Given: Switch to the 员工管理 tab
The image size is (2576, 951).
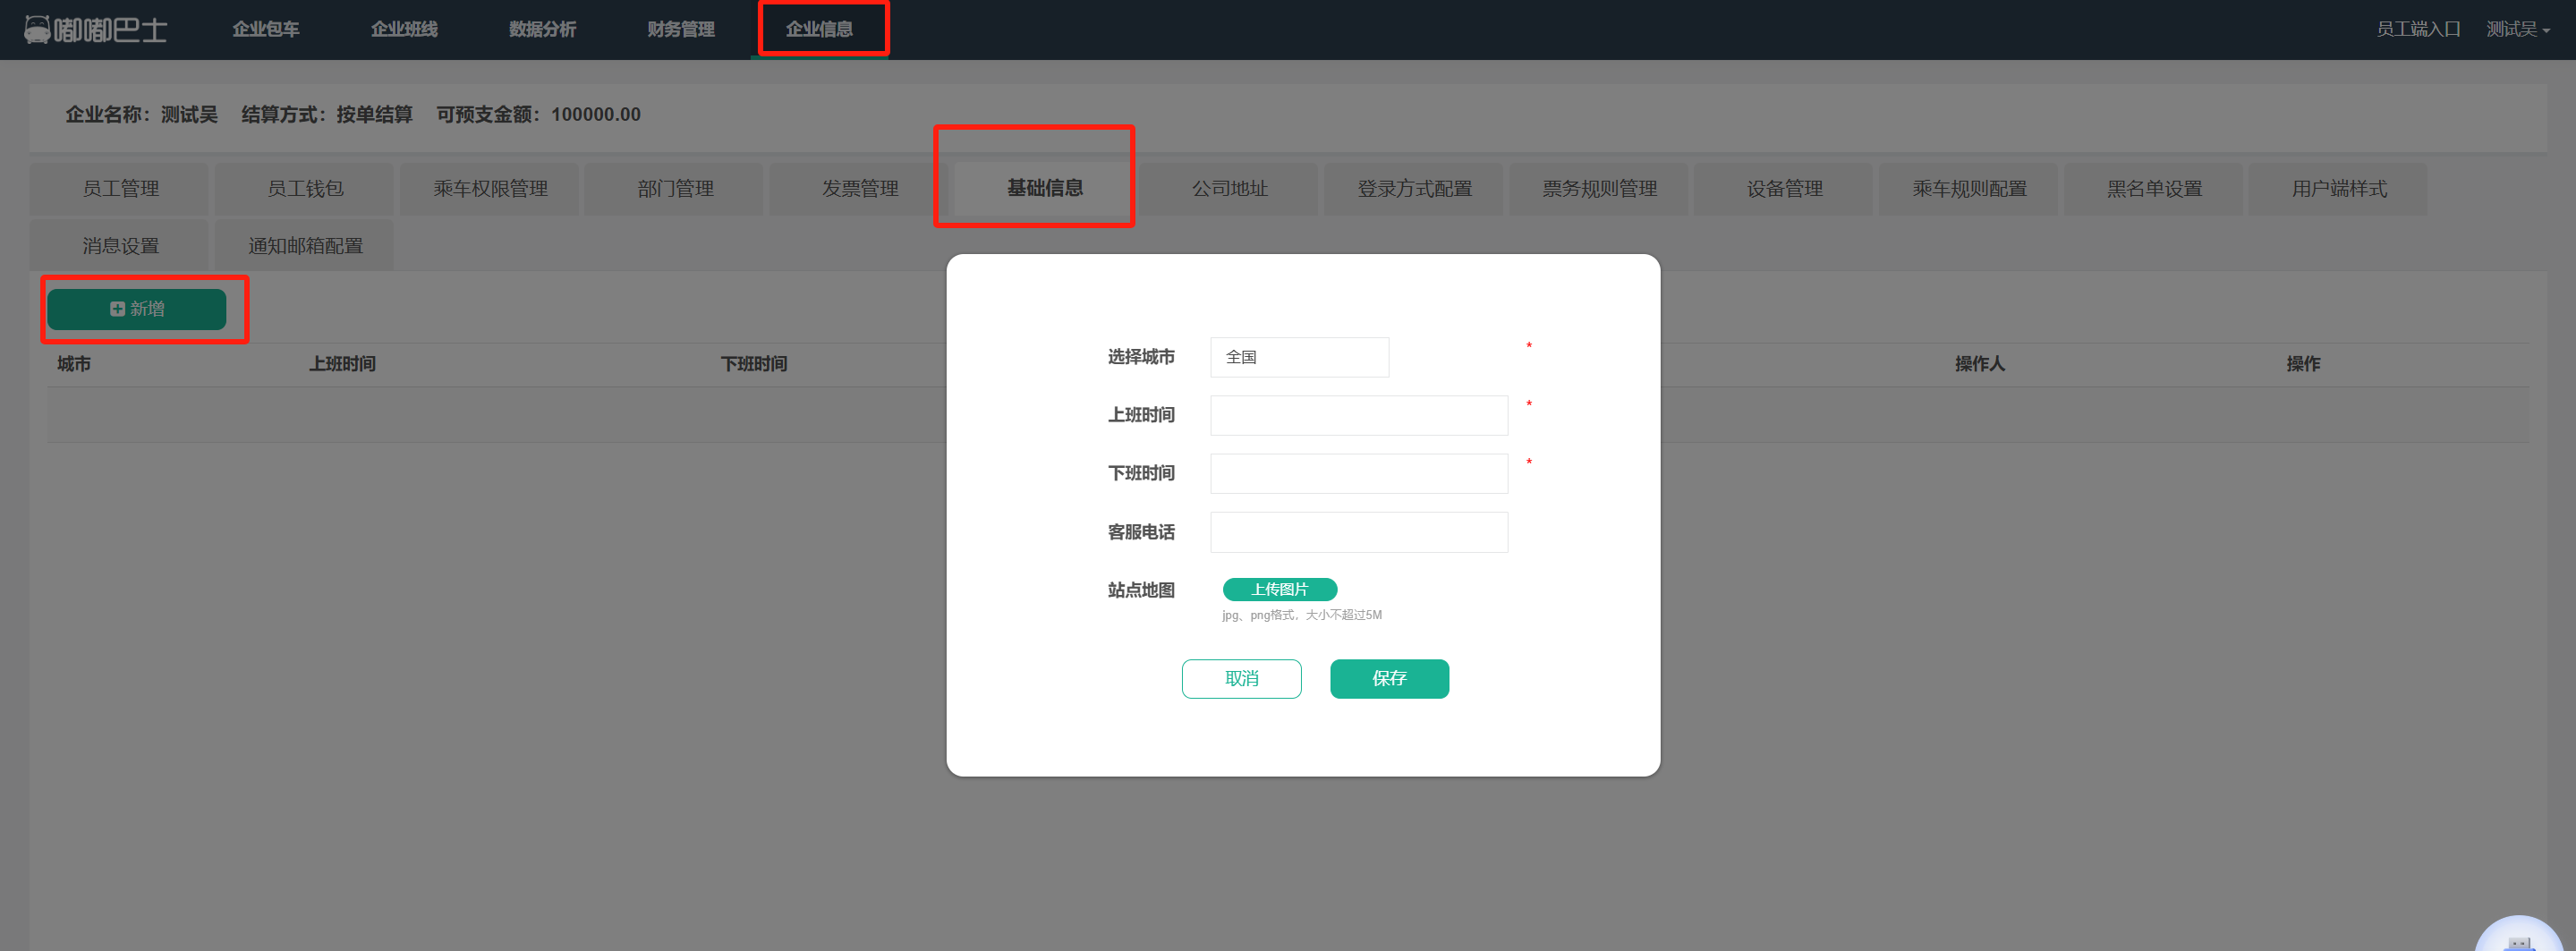Looking at the screenshot, I should 120,188.
